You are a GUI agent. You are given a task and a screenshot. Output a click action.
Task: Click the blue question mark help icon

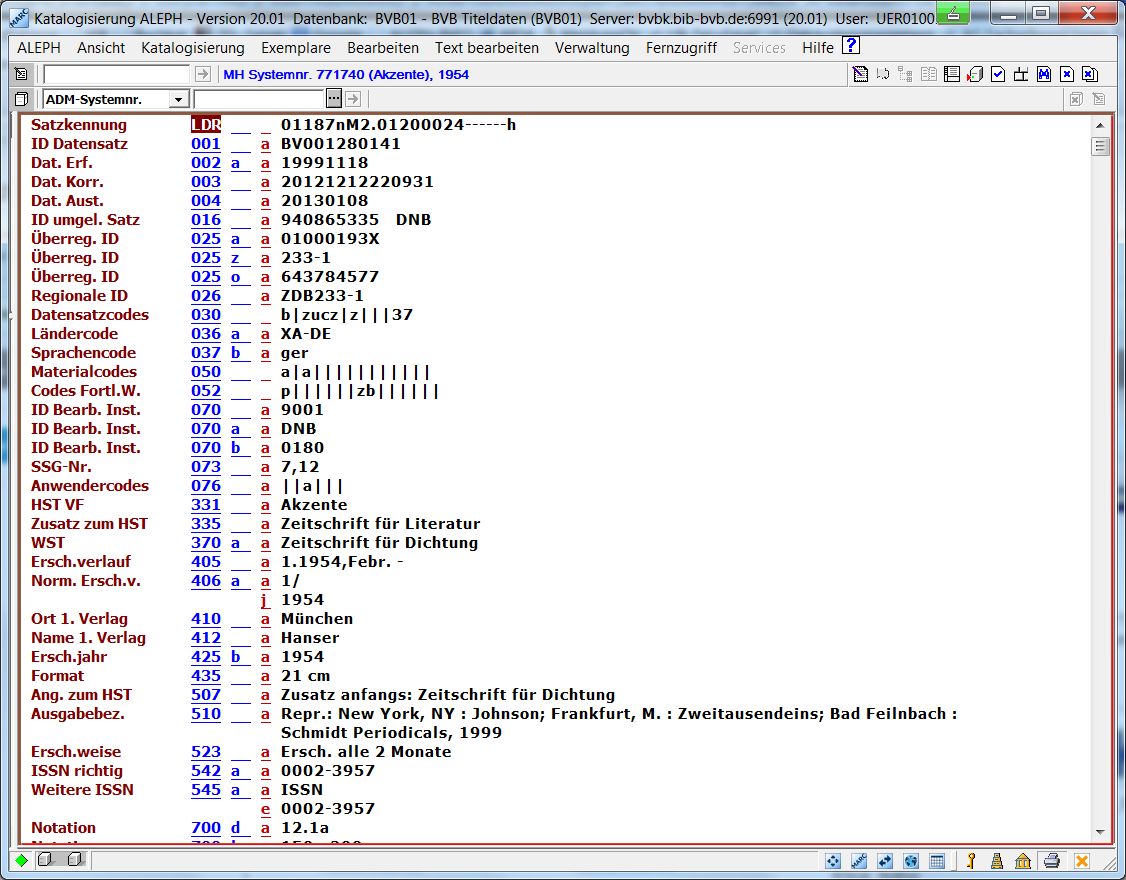(851, 46)
